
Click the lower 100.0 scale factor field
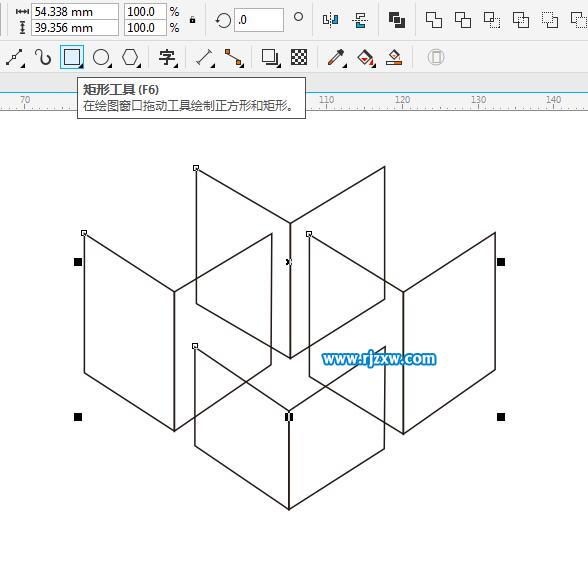(145, 28)
